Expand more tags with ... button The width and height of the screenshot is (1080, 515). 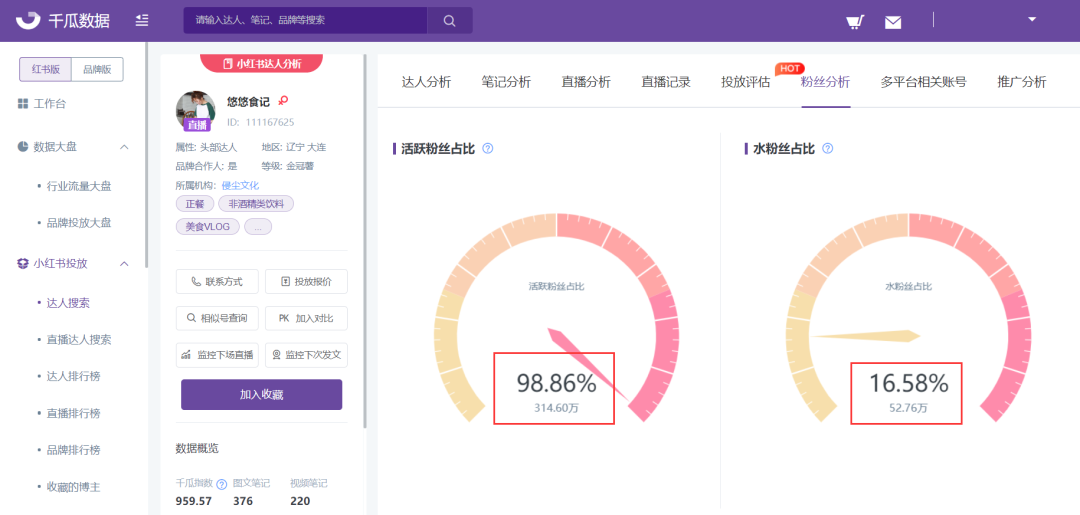258,227
